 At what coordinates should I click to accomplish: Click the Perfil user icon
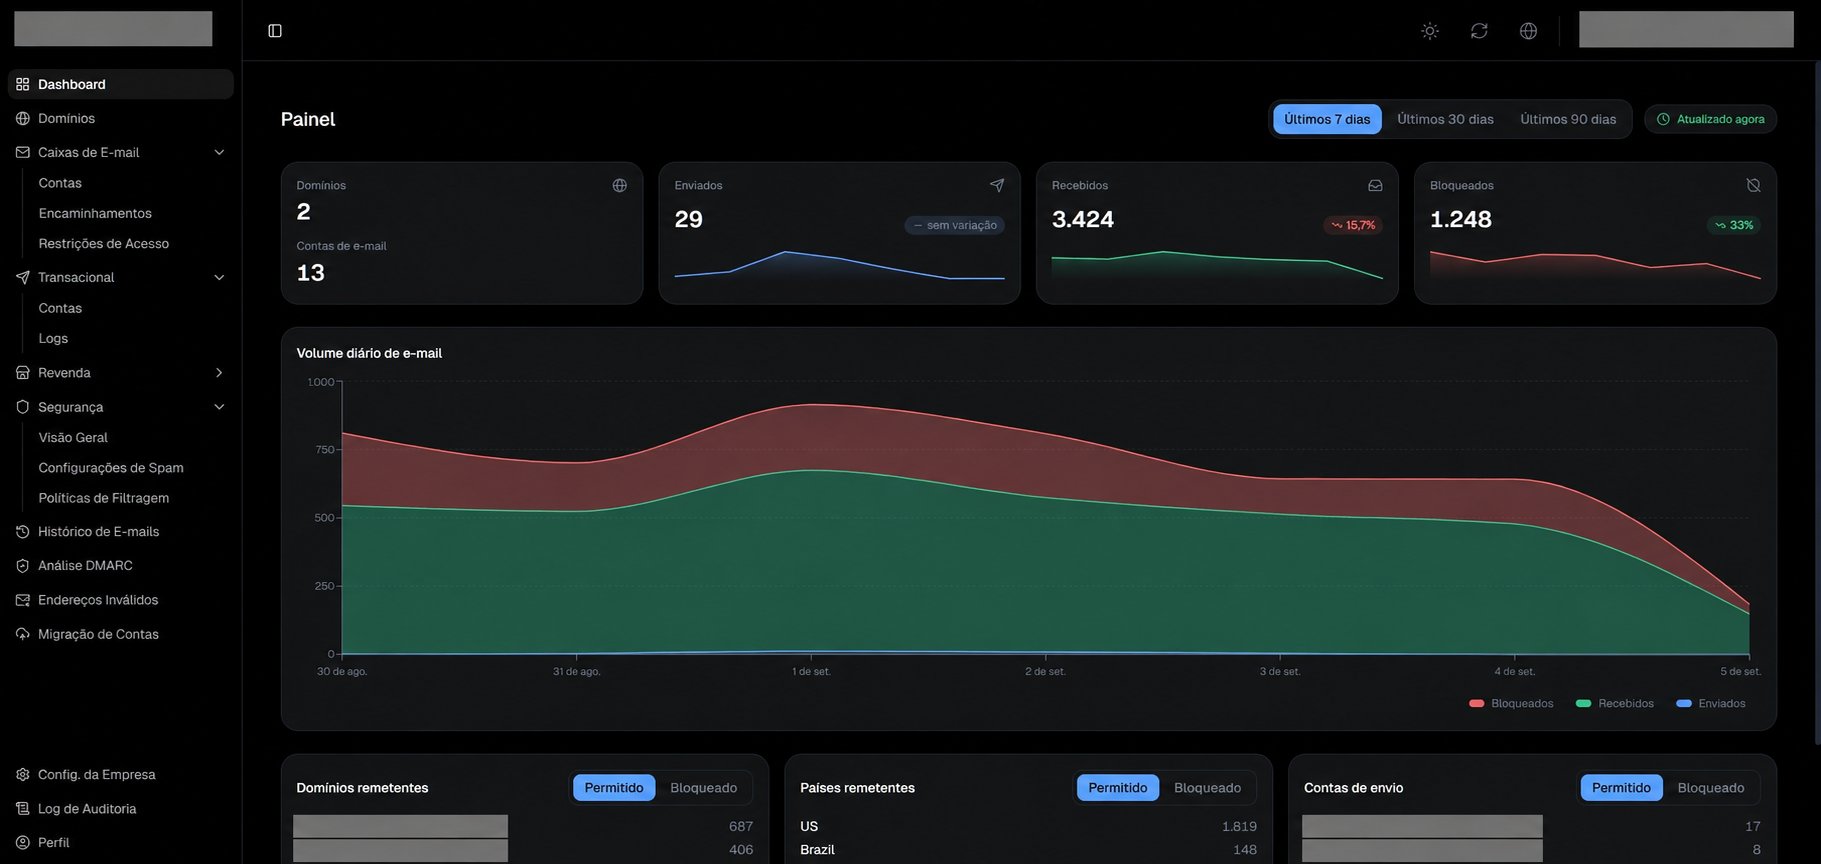(23, 842)
